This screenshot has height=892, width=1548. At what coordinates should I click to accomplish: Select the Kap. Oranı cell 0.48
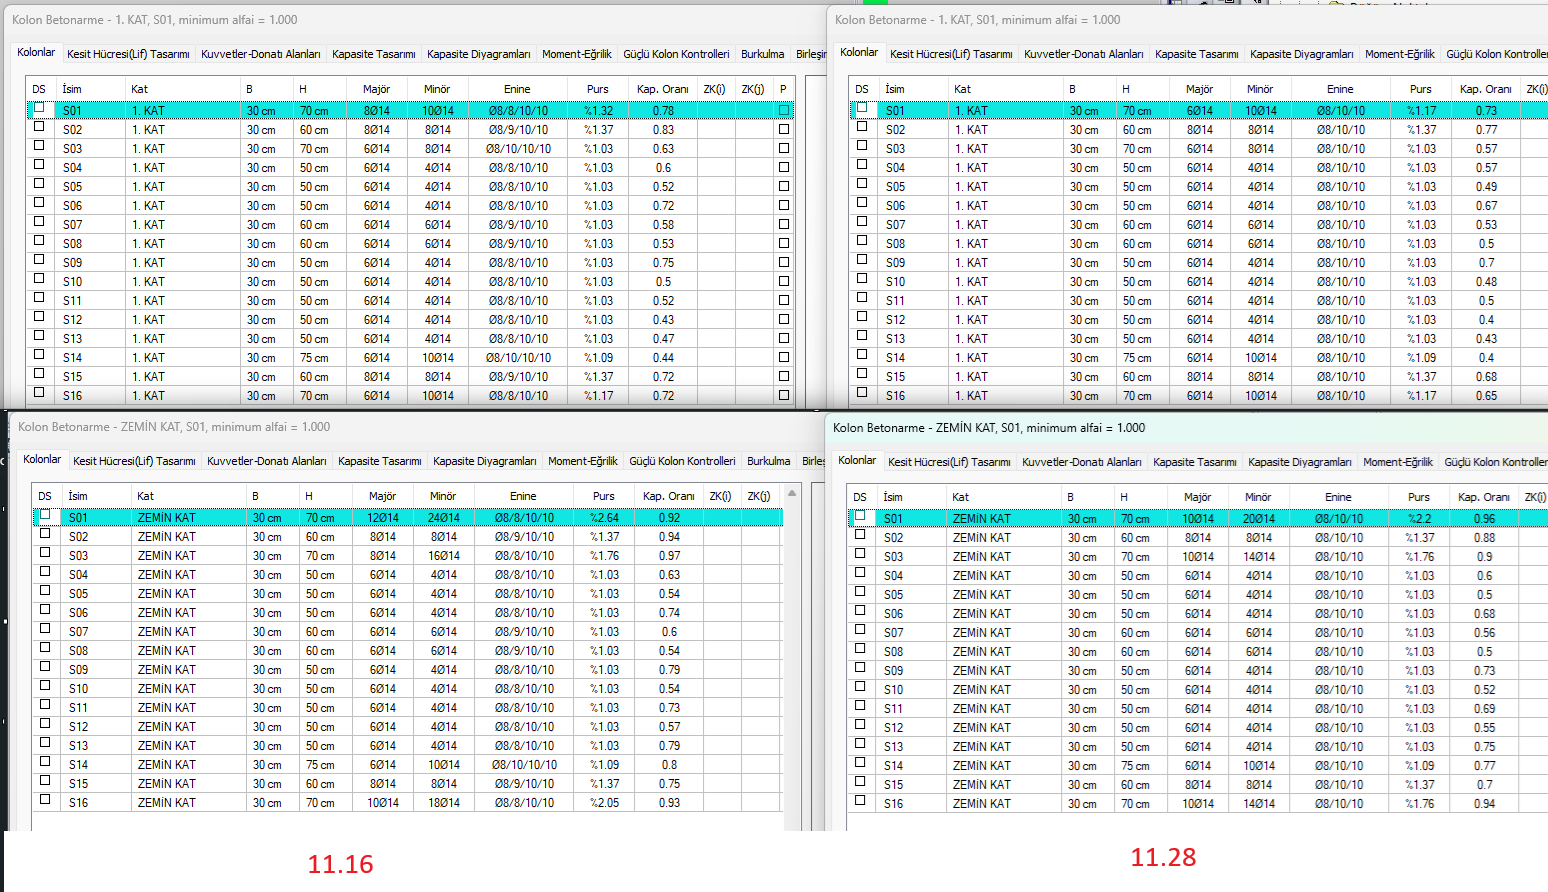coord(1486,282)
